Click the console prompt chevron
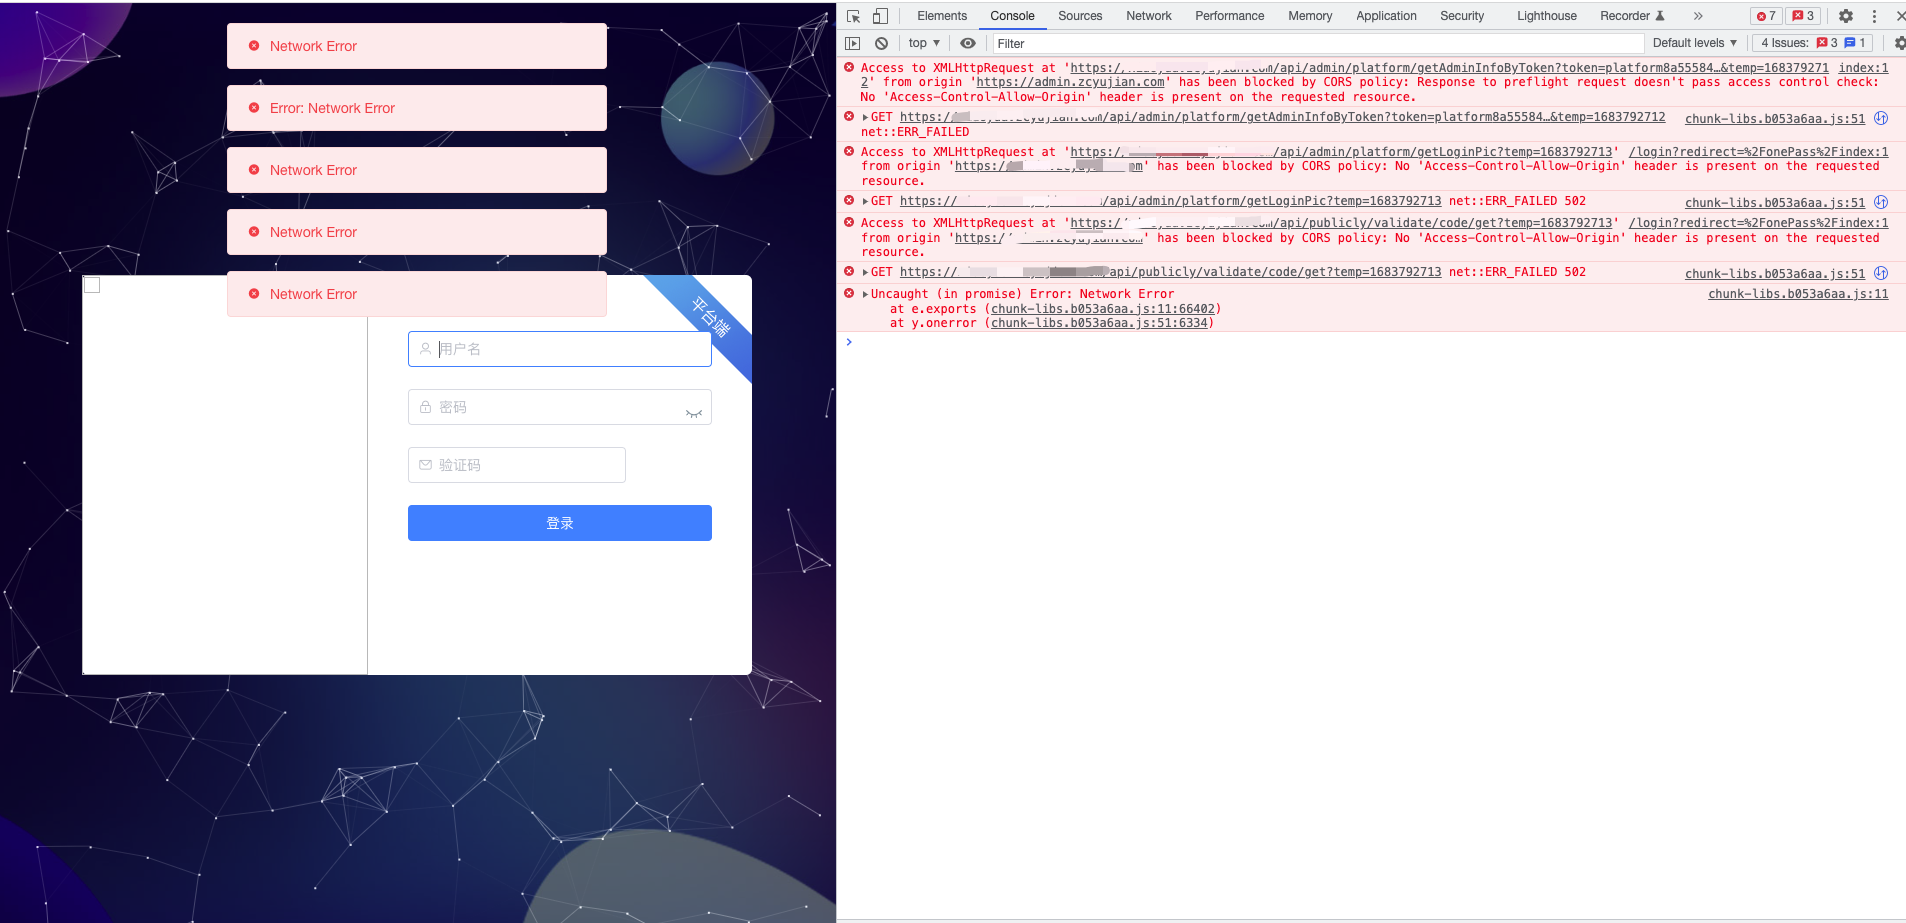 coord(849,342)
